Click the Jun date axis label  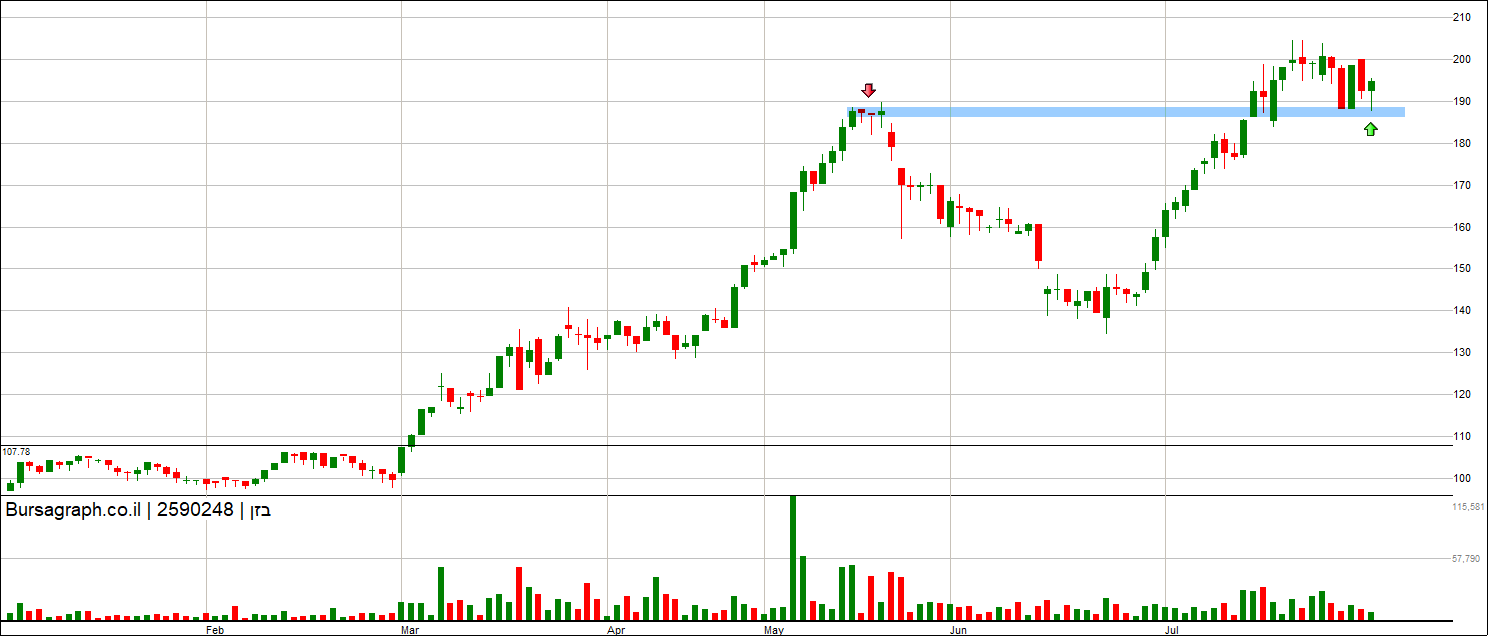pyautogui.click(x=959, y=630)
